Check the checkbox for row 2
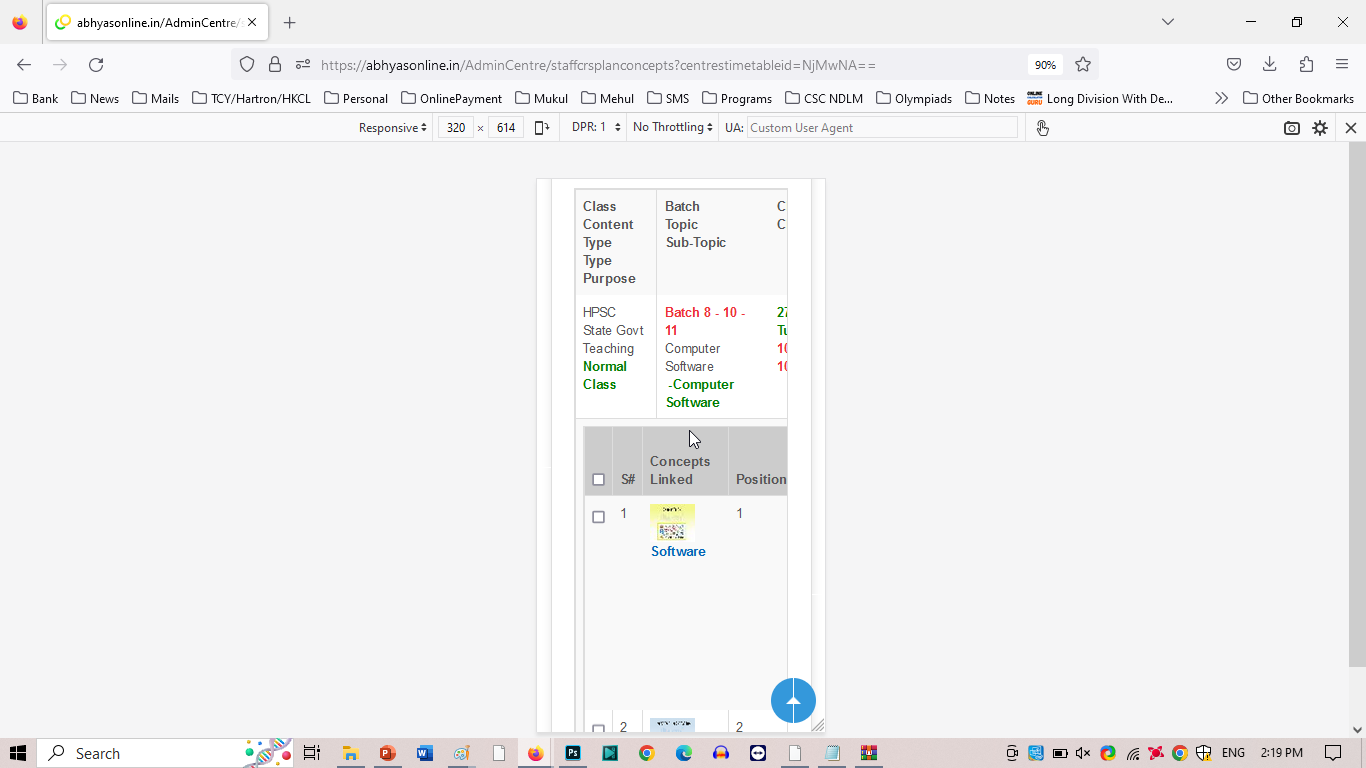 click(x=598, y=729)
